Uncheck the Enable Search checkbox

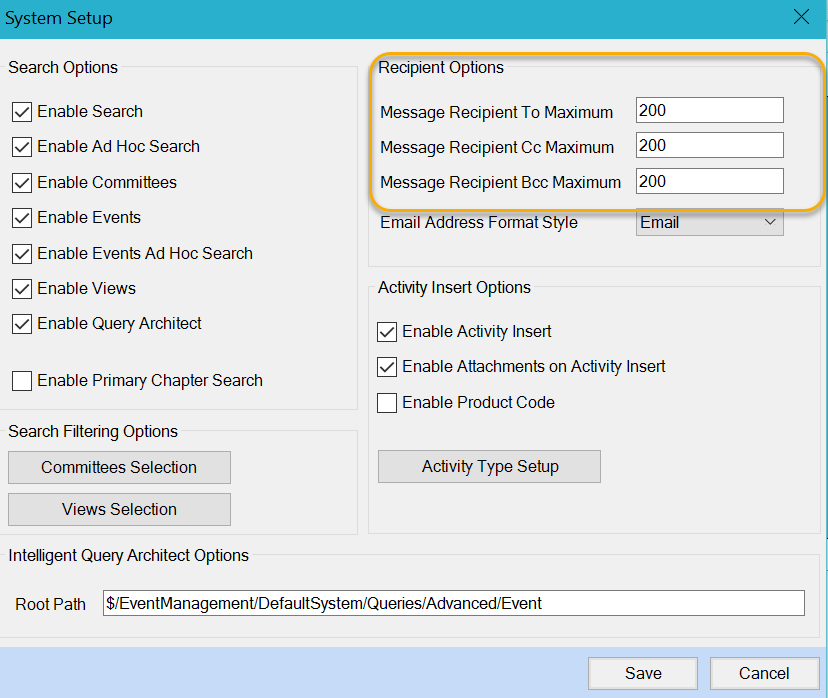coord(22,112)
